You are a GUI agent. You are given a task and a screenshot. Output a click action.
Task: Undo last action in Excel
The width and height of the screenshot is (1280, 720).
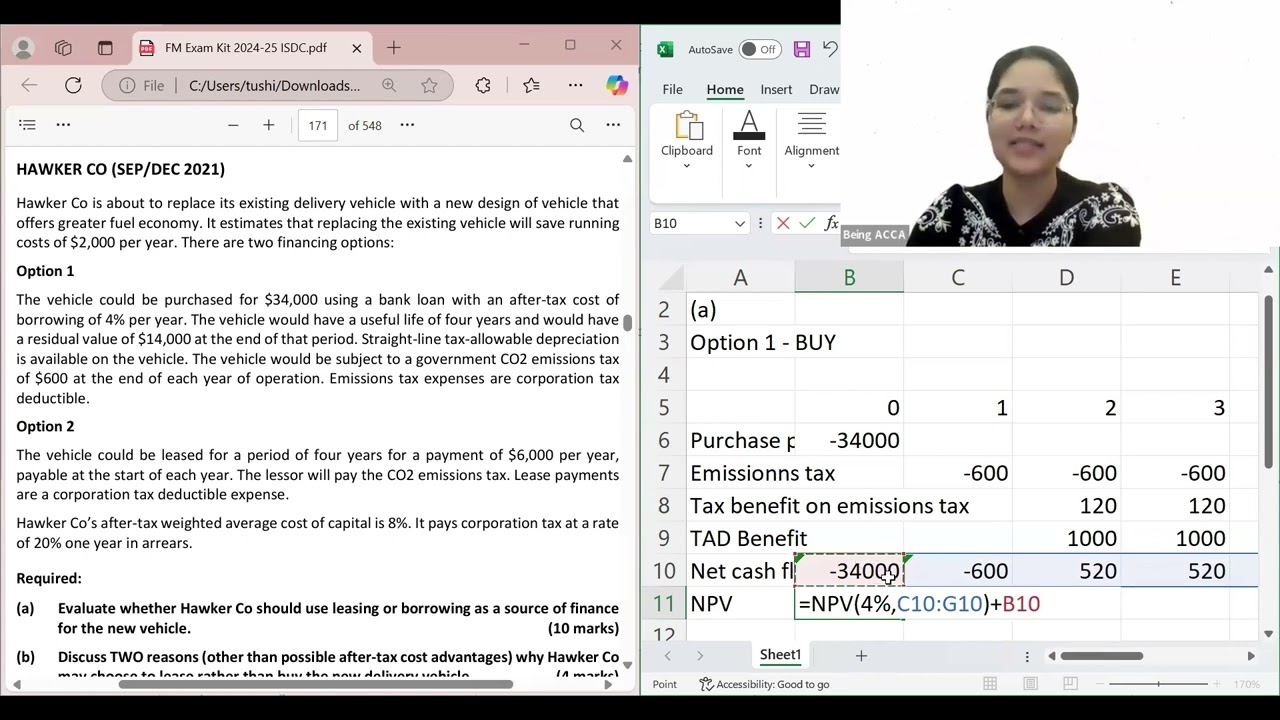[x=830, y=49]
